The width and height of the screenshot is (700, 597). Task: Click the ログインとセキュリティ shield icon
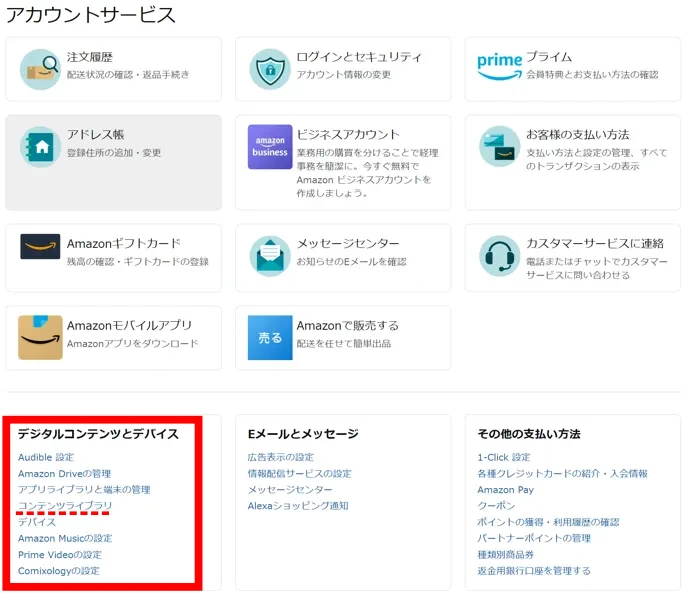tap(270, 69)
